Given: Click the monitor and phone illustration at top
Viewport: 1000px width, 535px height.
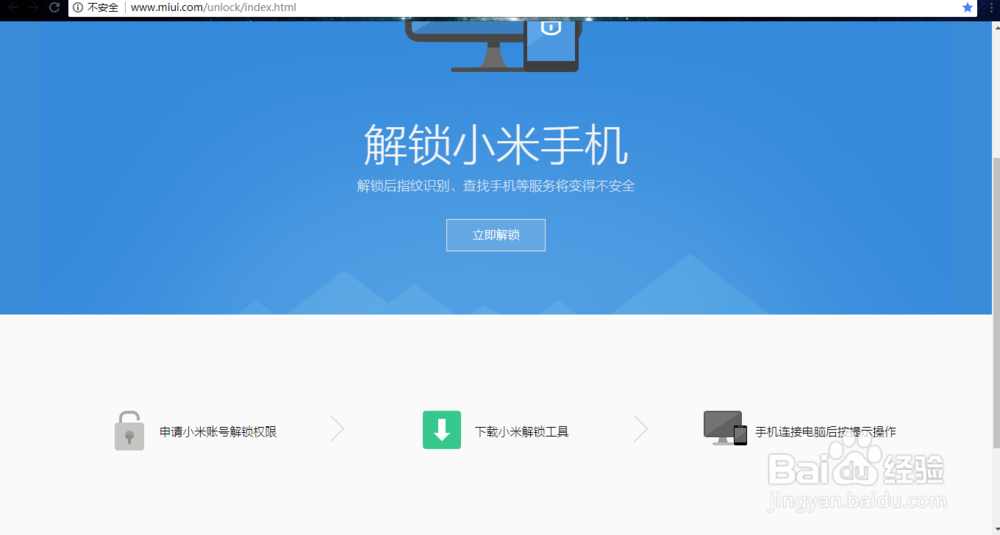Looking at the screenshot, I should point(492,45).
